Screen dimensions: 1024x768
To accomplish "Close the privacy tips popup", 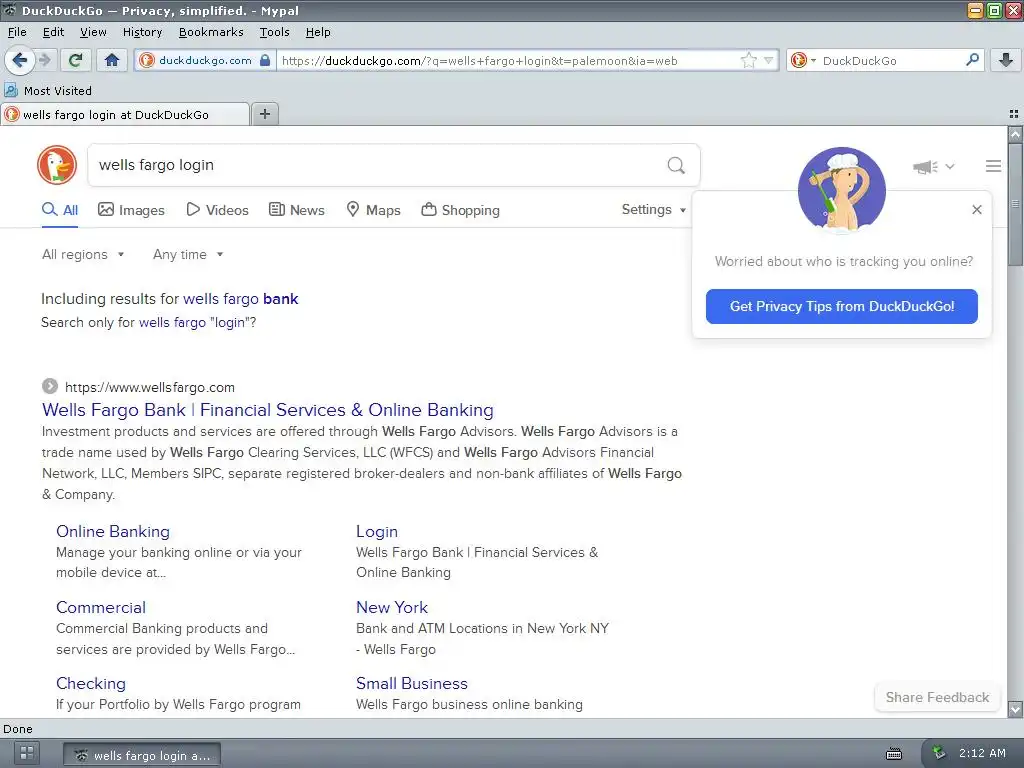I will [x=976, y=210].
